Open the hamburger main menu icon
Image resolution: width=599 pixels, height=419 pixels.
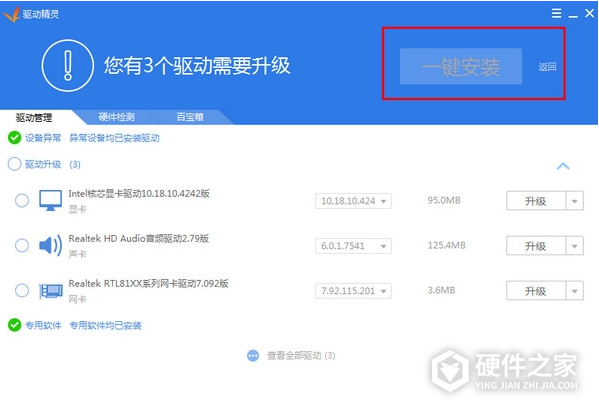pos(557,13)
